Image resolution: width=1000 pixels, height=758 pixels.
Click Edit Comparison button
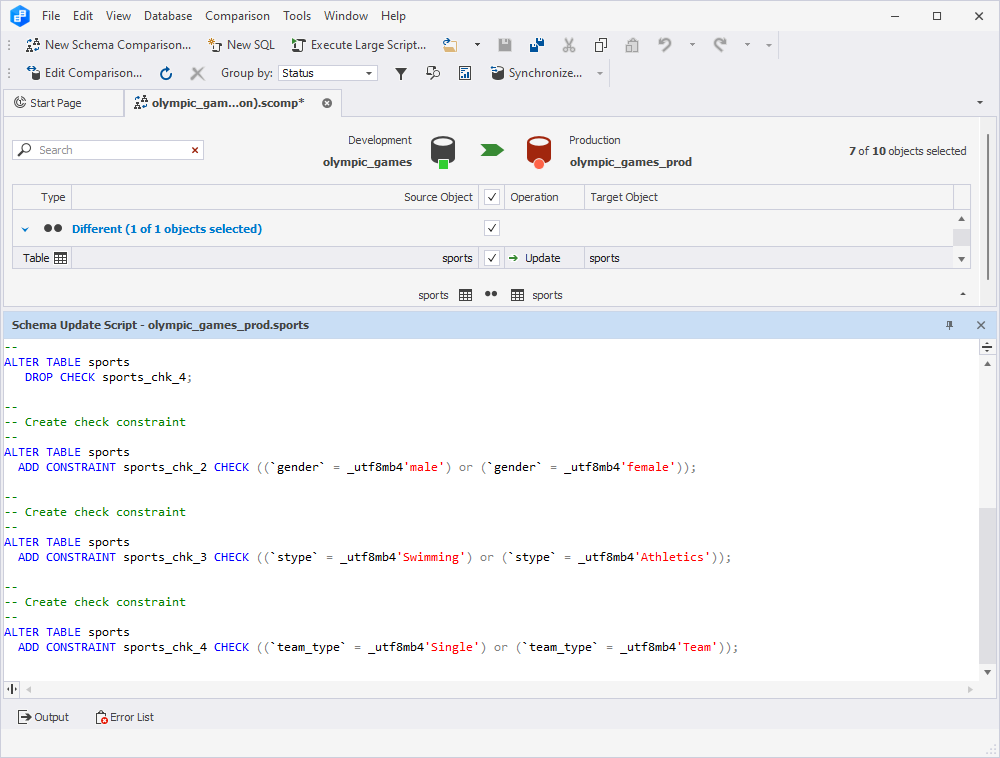[x=84, y=73]
